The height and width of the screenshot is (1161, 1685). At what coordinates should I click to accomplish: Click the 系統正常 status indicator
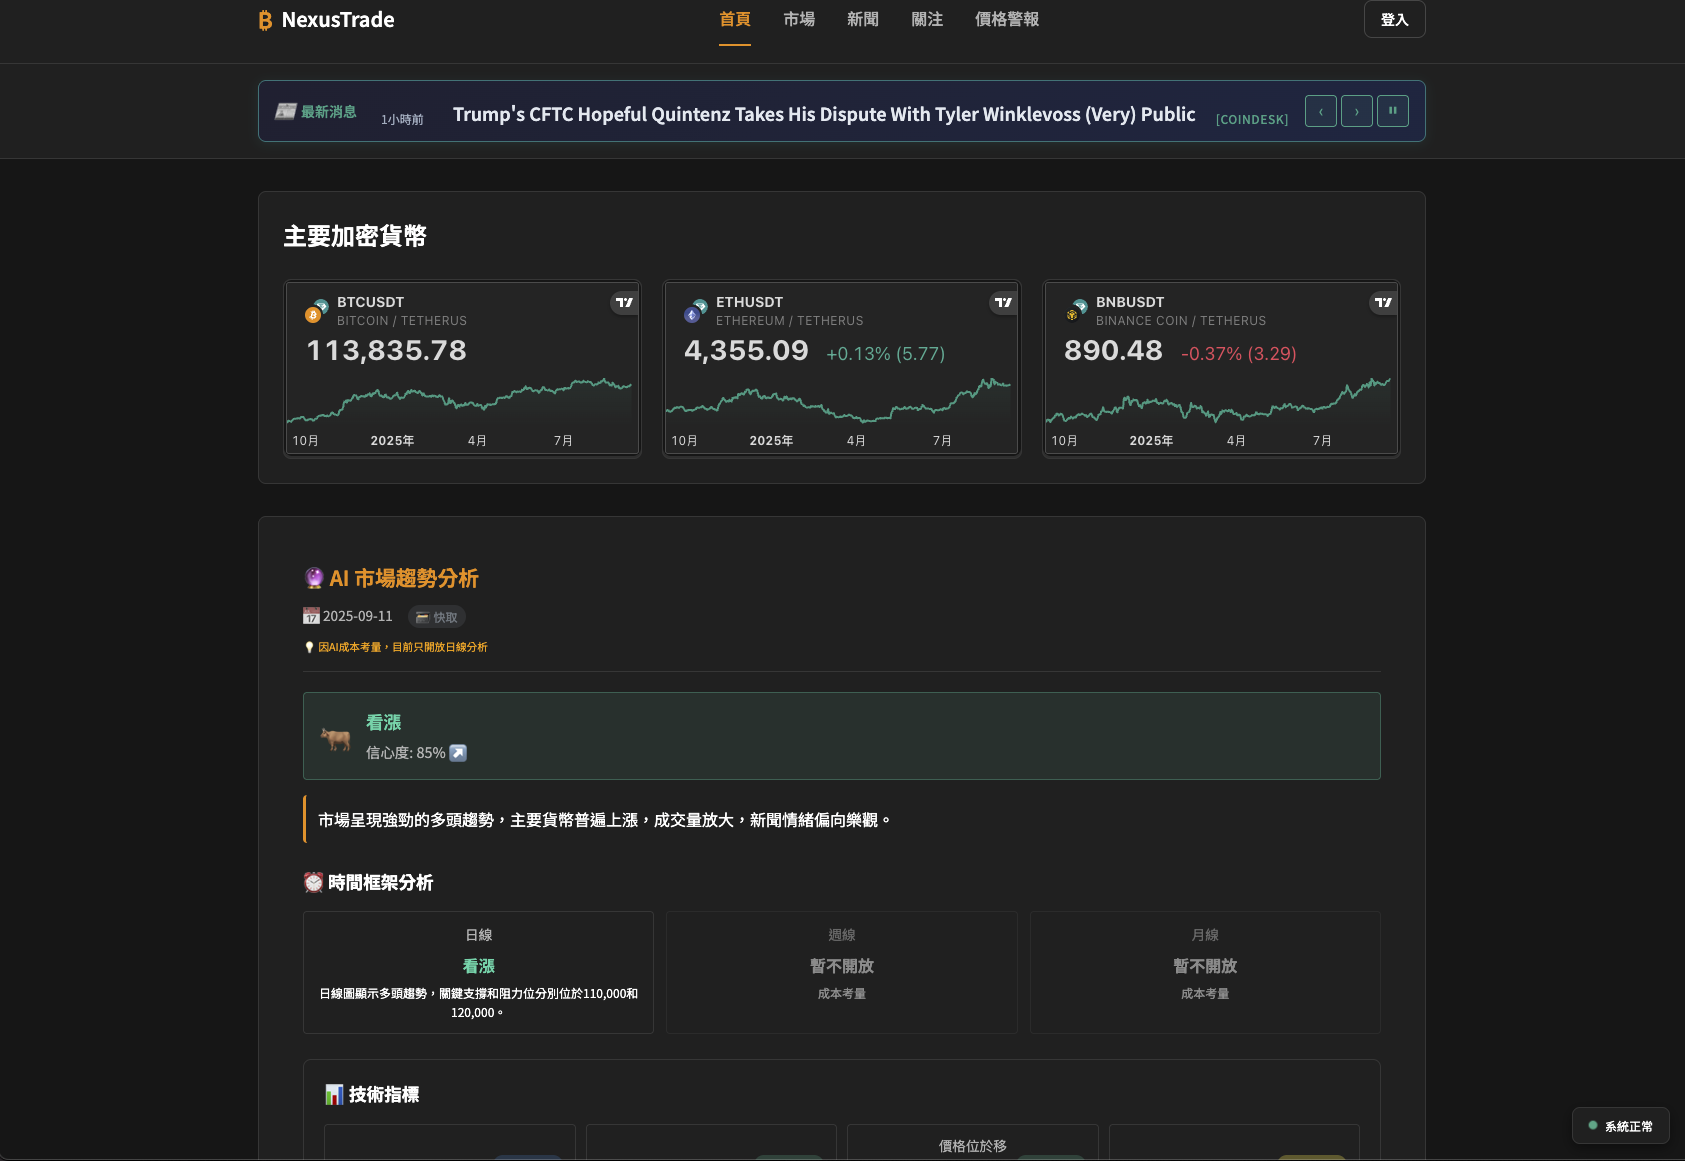coord(1620,1125)
